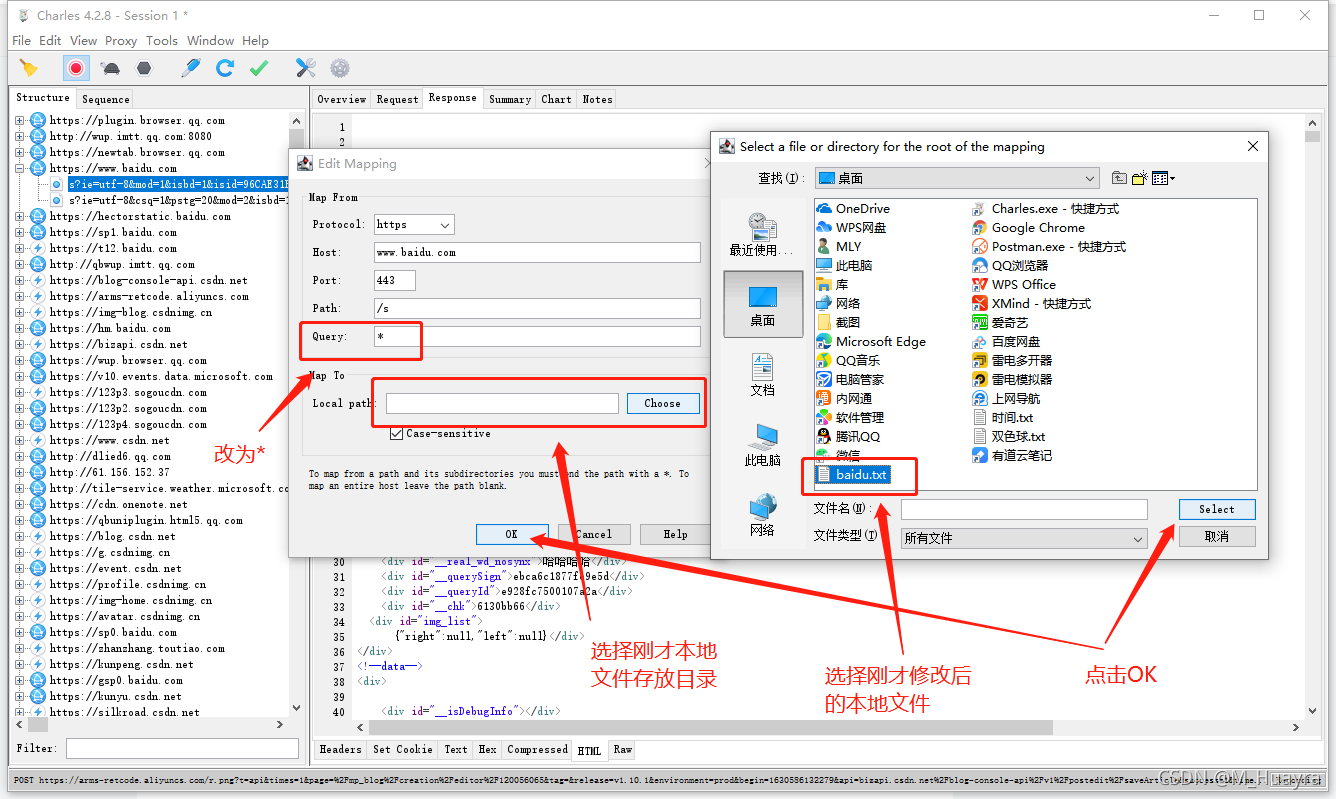This screenshot has width=1336, height=799.
Task: Select WPS Office in the file list
Action: pyautogui.click(x=1014, y=284)
